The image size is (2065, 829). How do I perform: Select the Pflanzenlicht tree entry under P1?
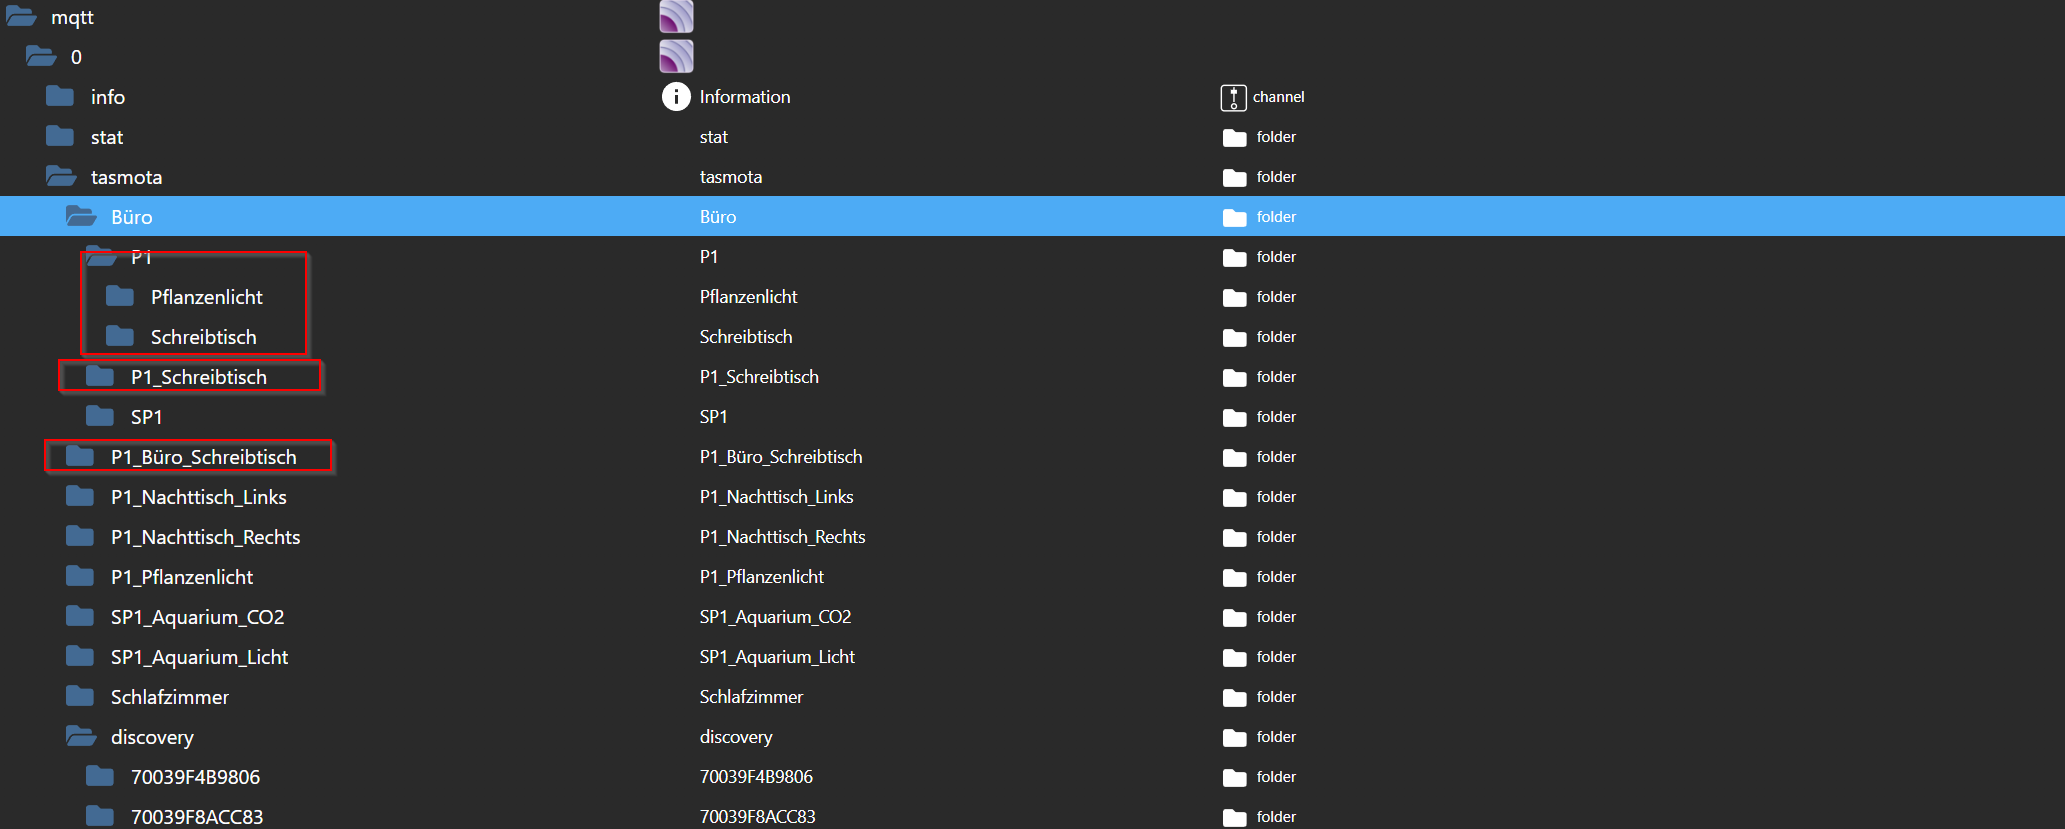click(207, 297)
